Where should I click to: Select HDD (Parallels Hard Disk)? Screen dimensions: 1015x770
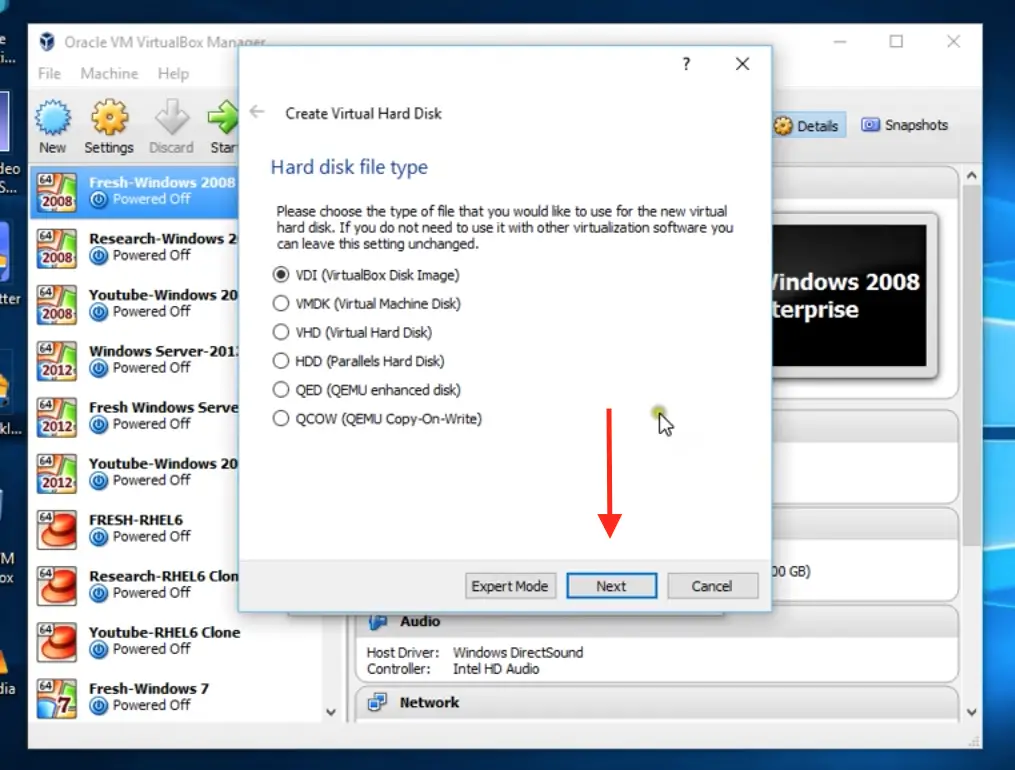point(281,361)
